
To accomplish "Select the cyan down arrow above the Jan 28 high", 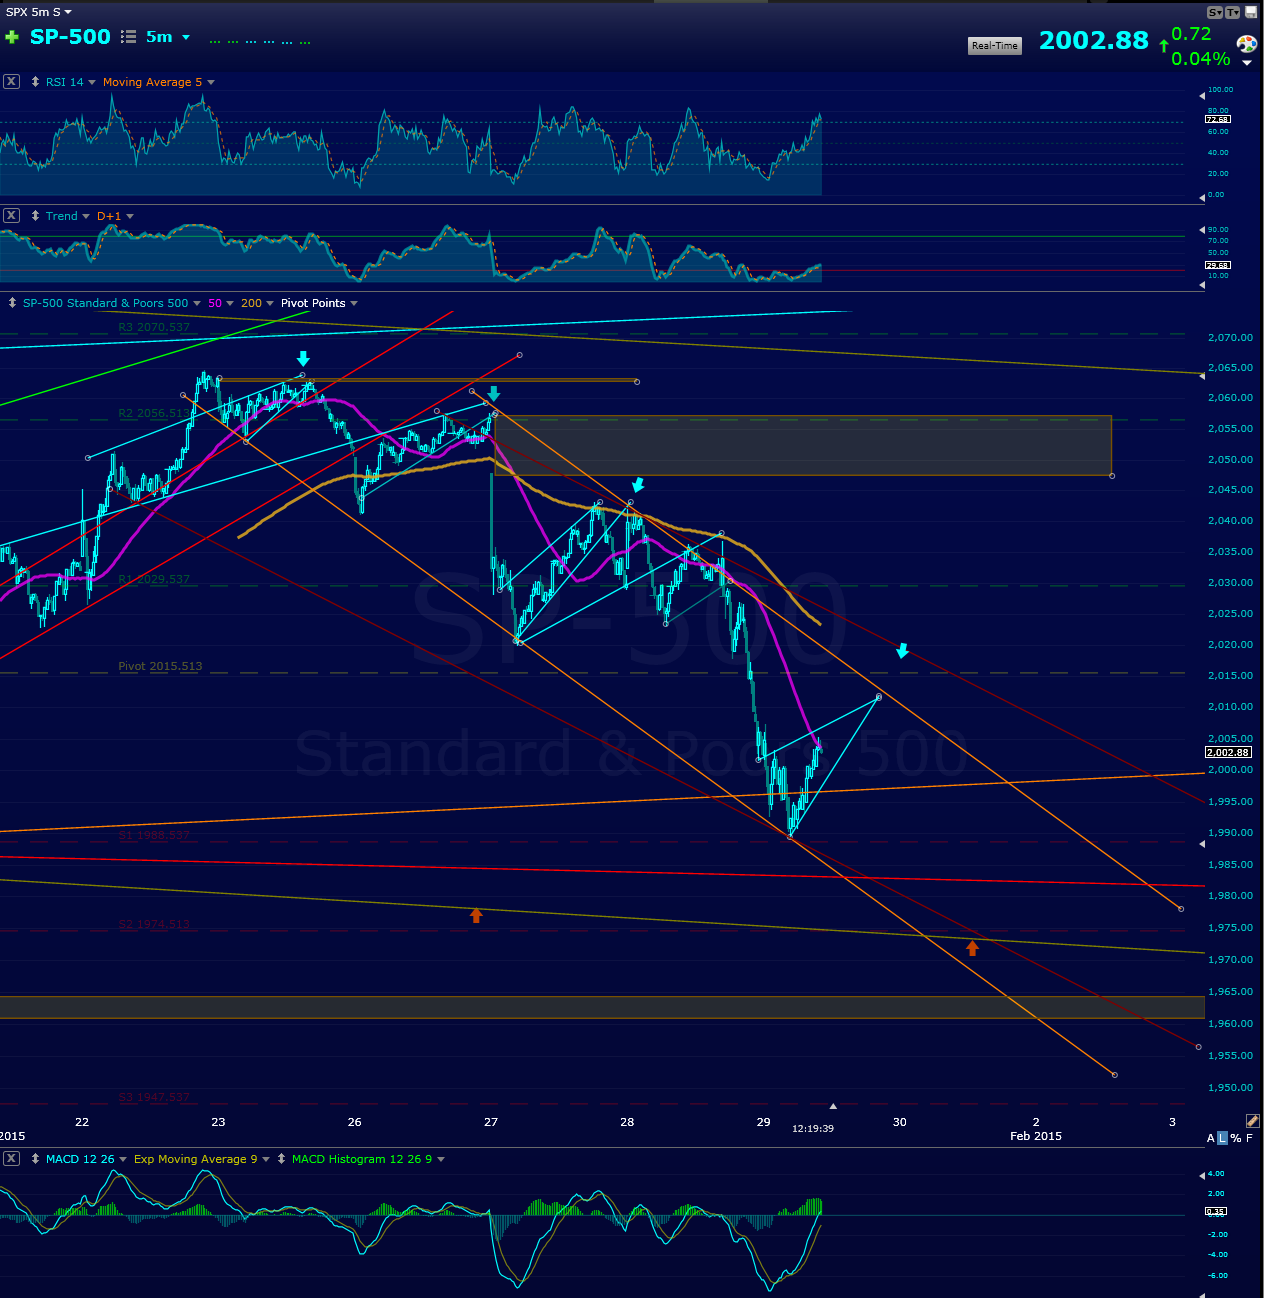I will click(x=638, y=485).
